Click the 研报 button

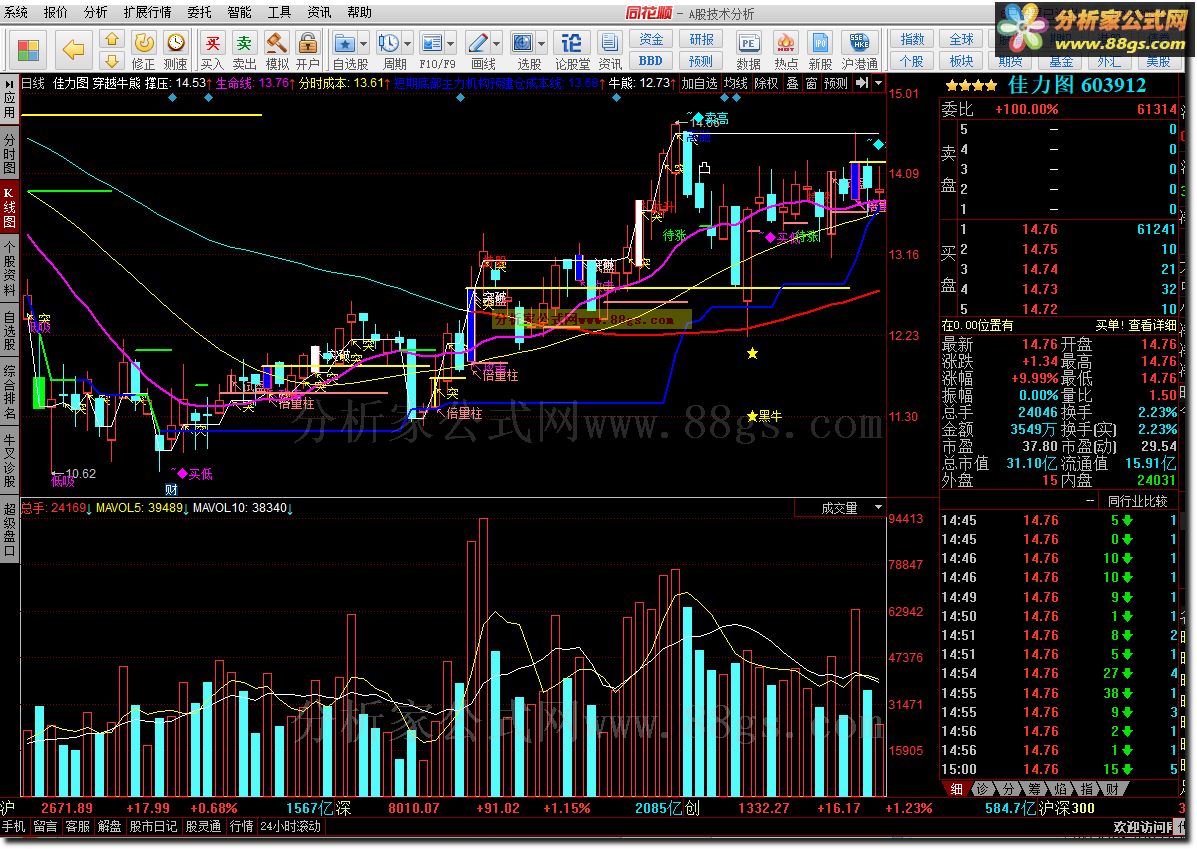click(x=701, y=39)
